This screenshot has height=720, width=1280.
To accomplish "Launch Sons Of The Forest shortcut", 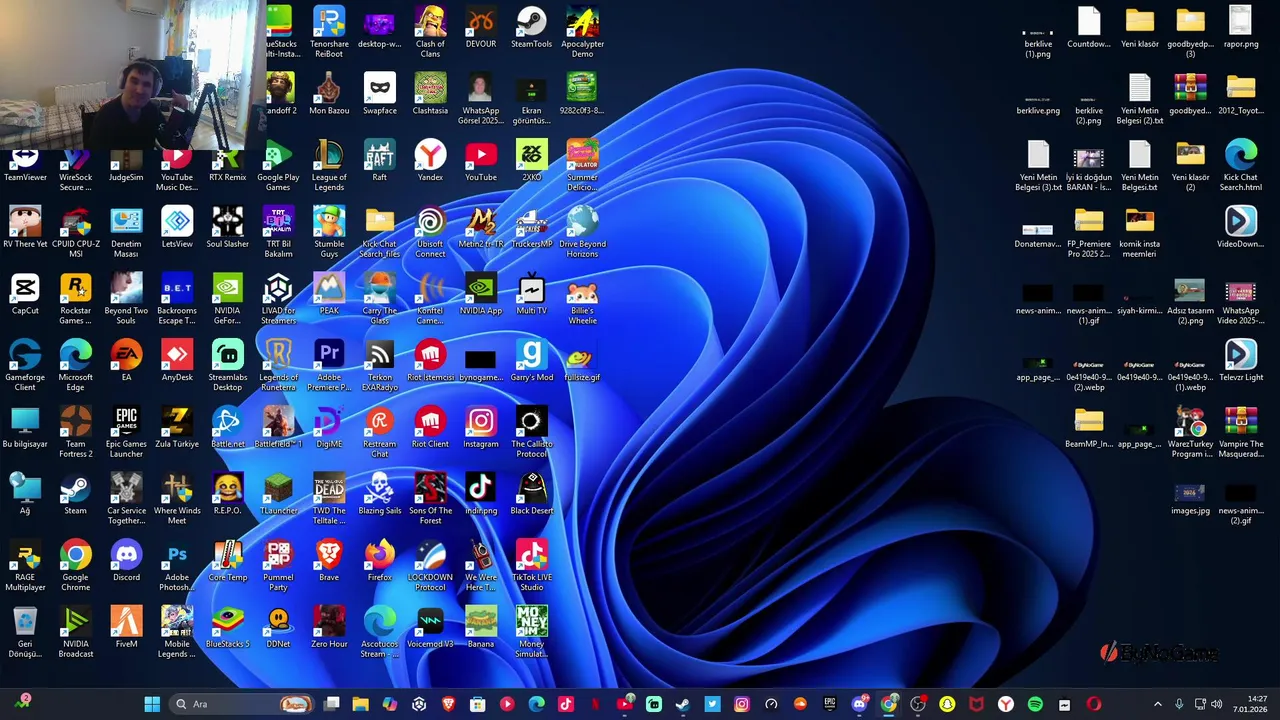I will (x=430, y=500).
